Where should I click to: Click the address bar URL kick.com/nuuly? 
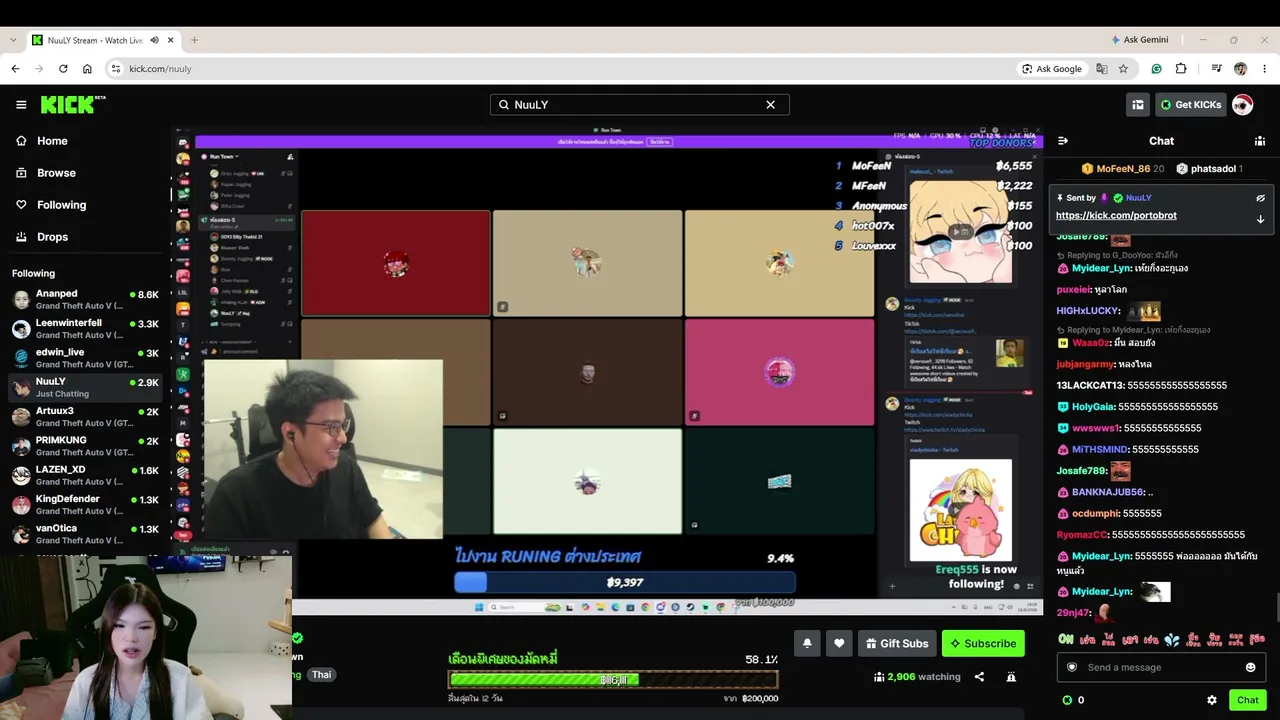(x=160, y=69)
